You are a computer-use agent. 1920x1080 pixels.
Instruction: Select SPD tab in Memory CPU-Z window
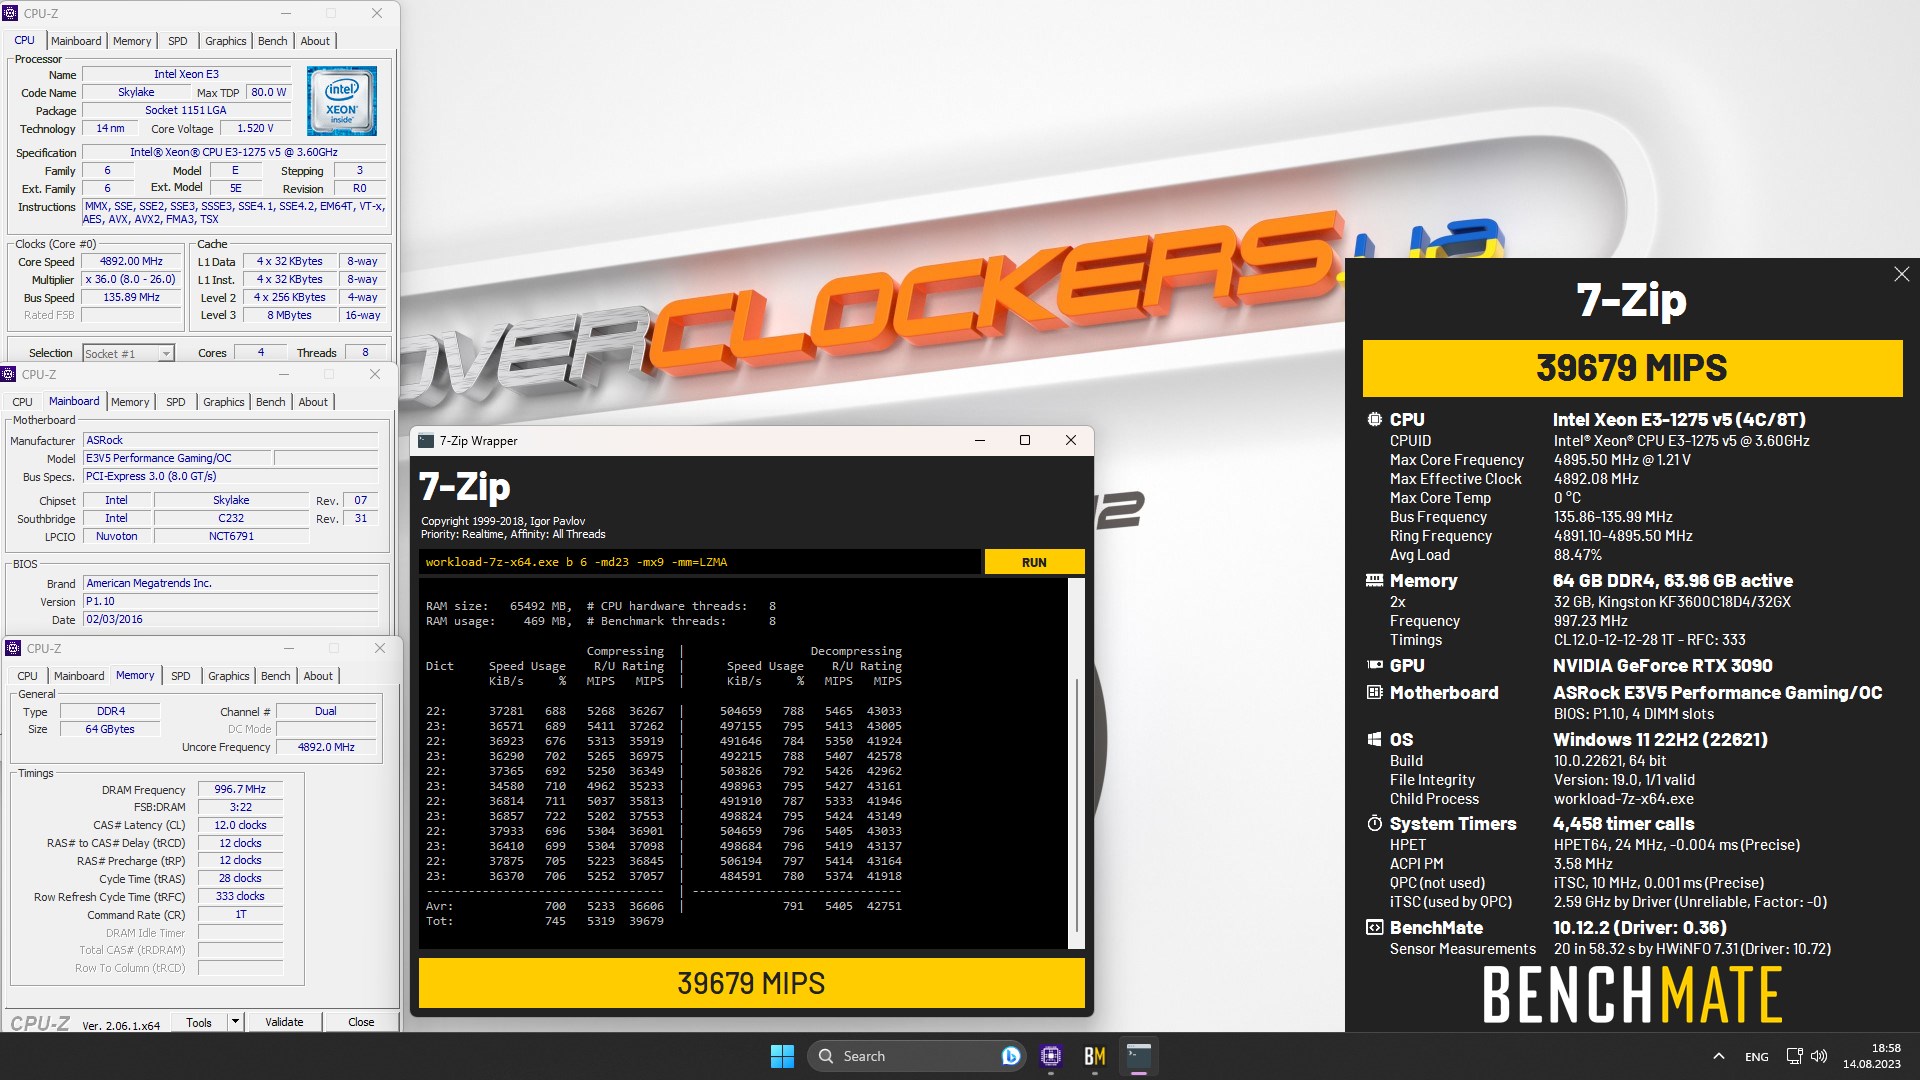[180, 676]
